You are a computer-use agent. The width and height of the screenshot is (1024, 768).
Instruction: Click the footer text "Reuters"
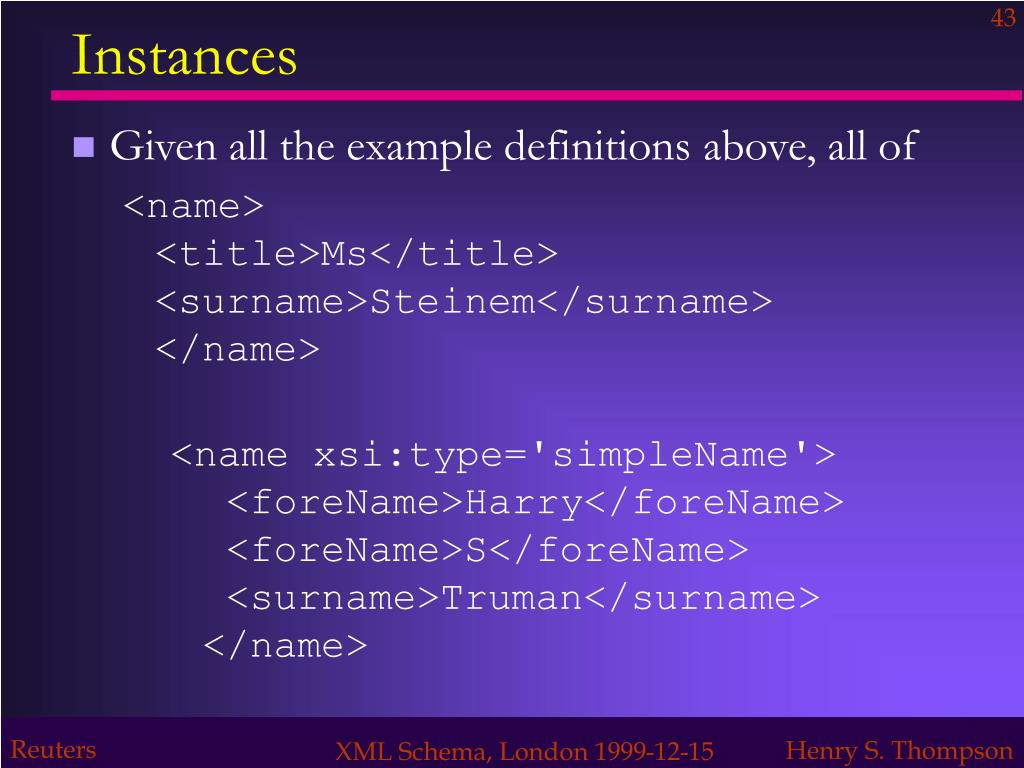click(x=54, y=750)
